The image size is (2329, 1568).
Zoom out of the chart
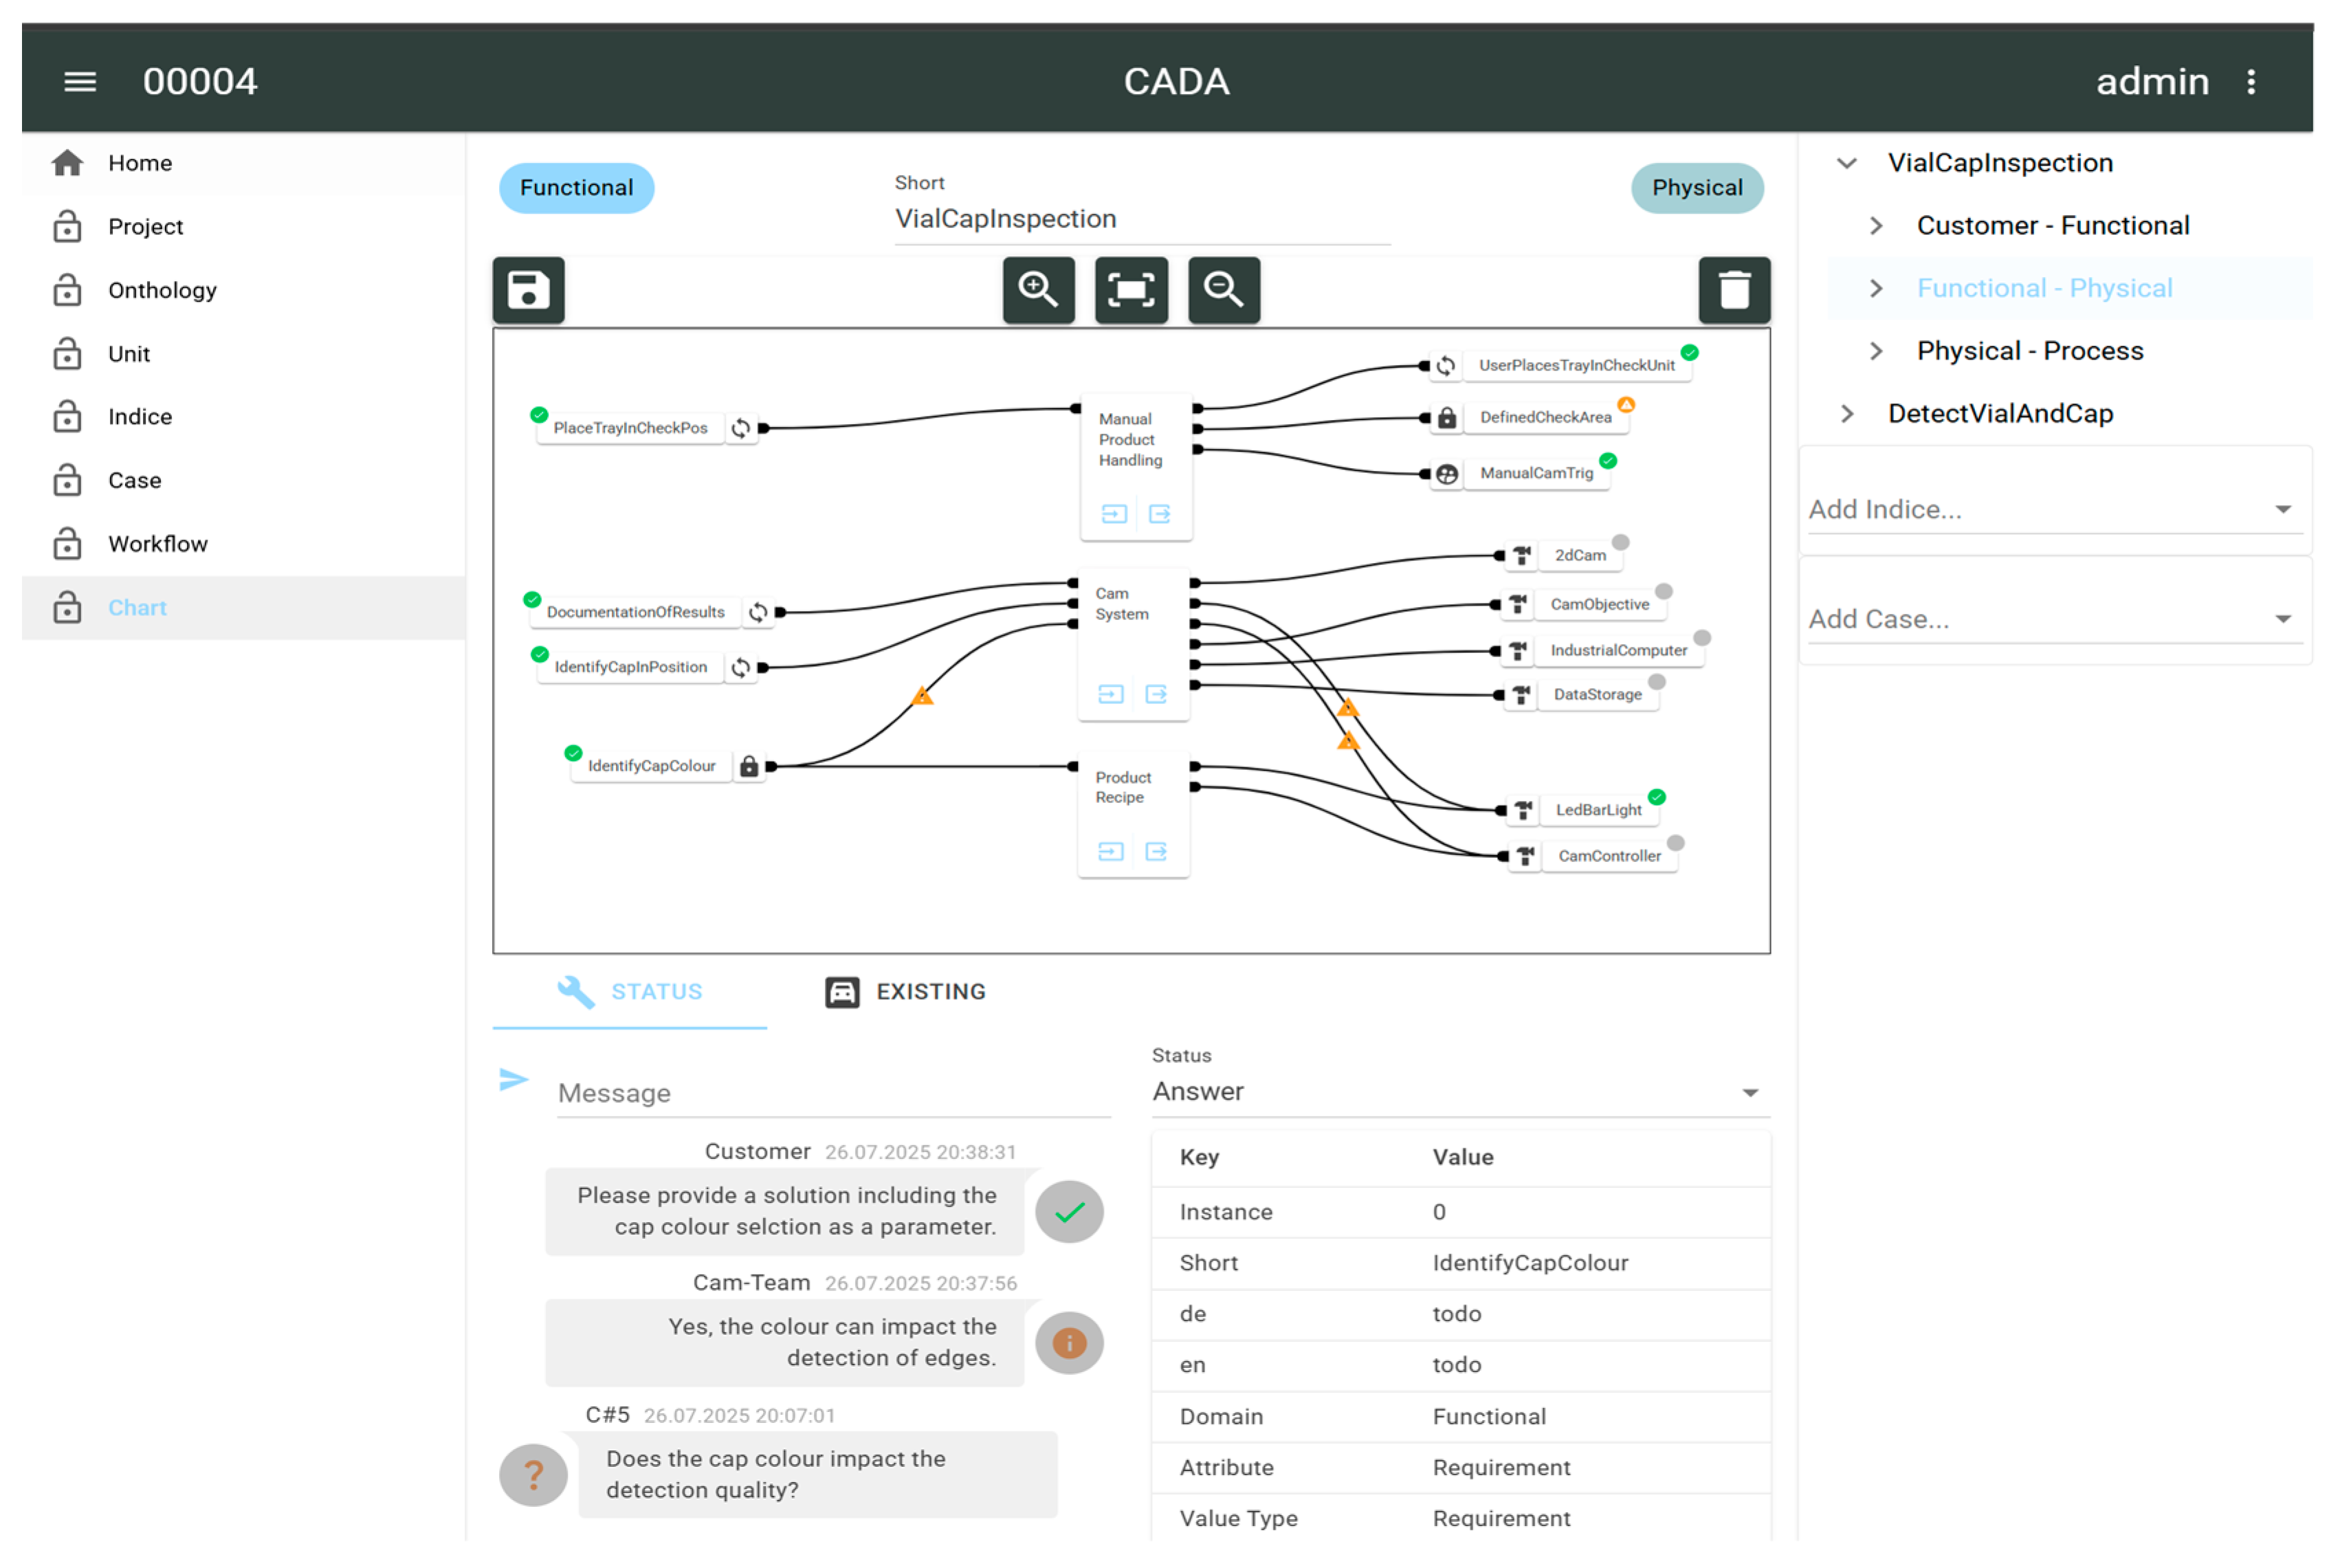[1223, 290]
